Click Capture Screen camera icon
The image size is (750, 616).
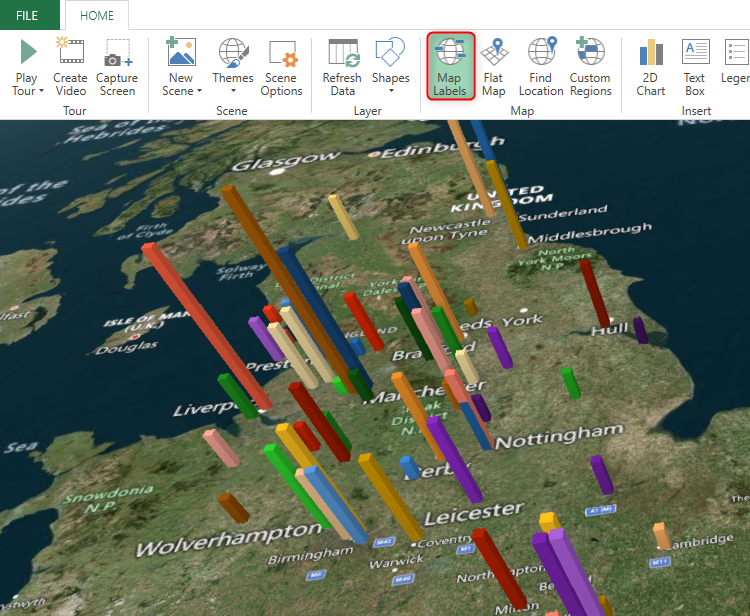118,52
